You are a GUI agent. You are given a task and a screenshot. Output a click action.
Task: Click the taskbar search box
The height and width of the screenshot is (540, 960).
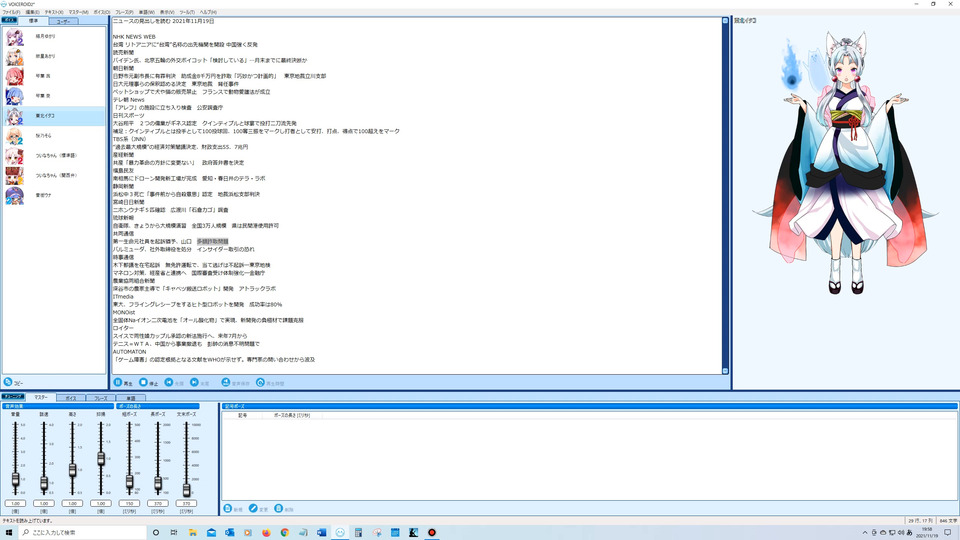point(82,533)
